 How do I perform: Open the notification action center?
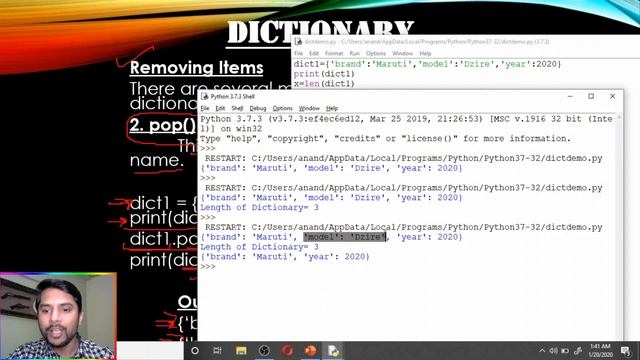pyautogui.click(x=625, y=351)
